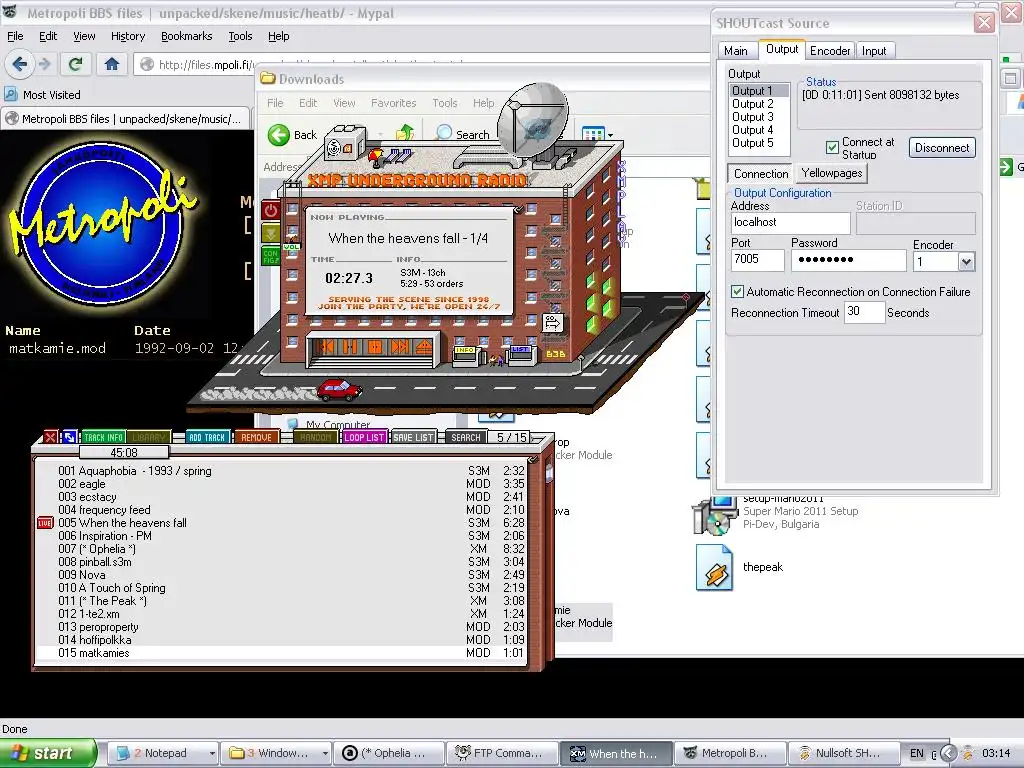
Task: Click the Search button in Downloads window
Action: (463, 134)
